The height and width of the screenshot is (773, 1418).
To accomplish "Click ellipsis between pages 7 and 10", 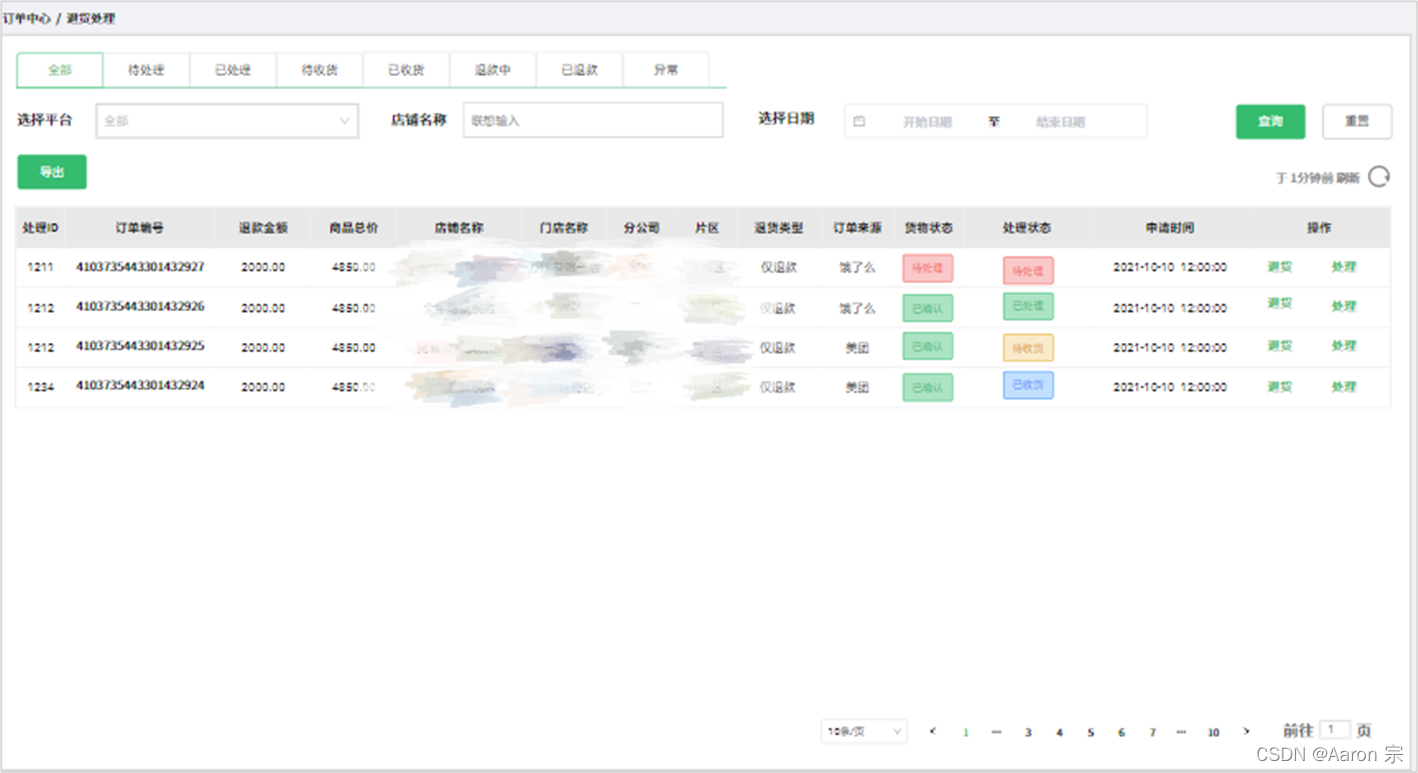I will coord(1181,732).
